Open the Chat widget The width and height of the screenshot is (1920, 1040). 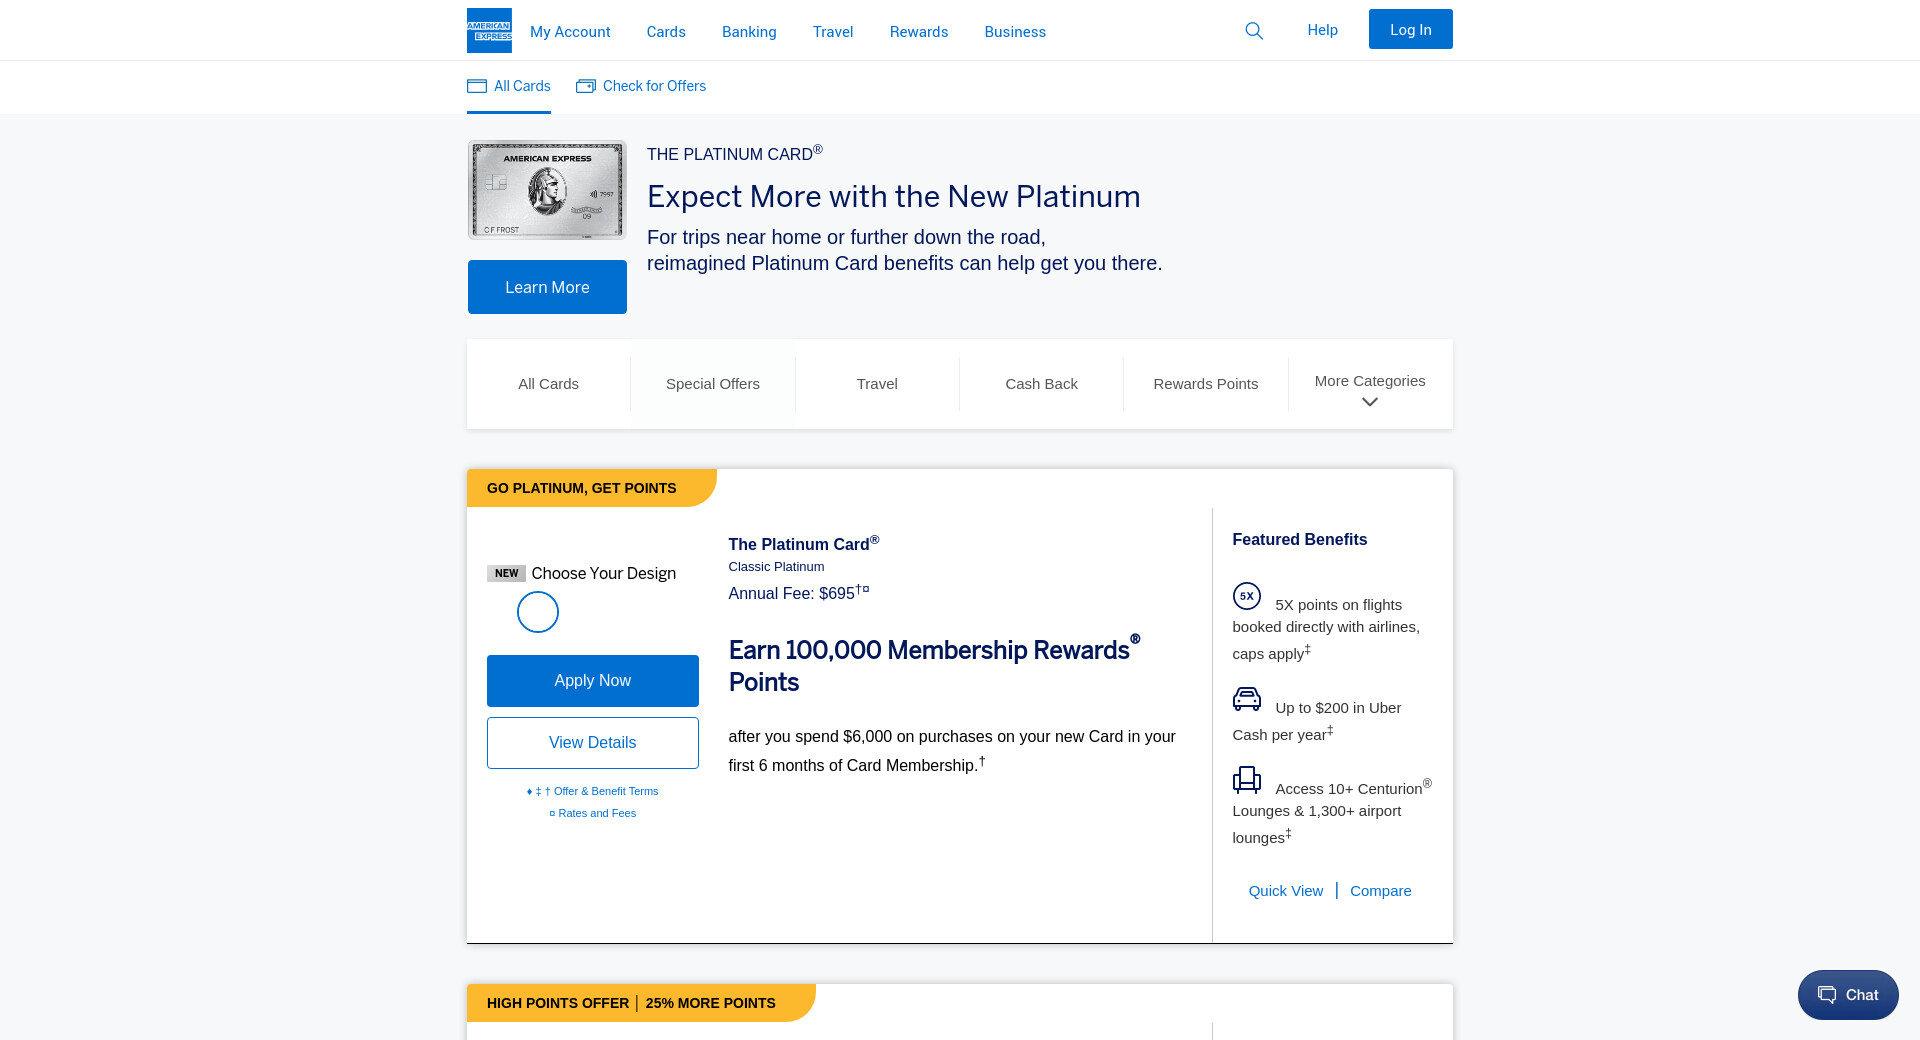coord(1848,995)
